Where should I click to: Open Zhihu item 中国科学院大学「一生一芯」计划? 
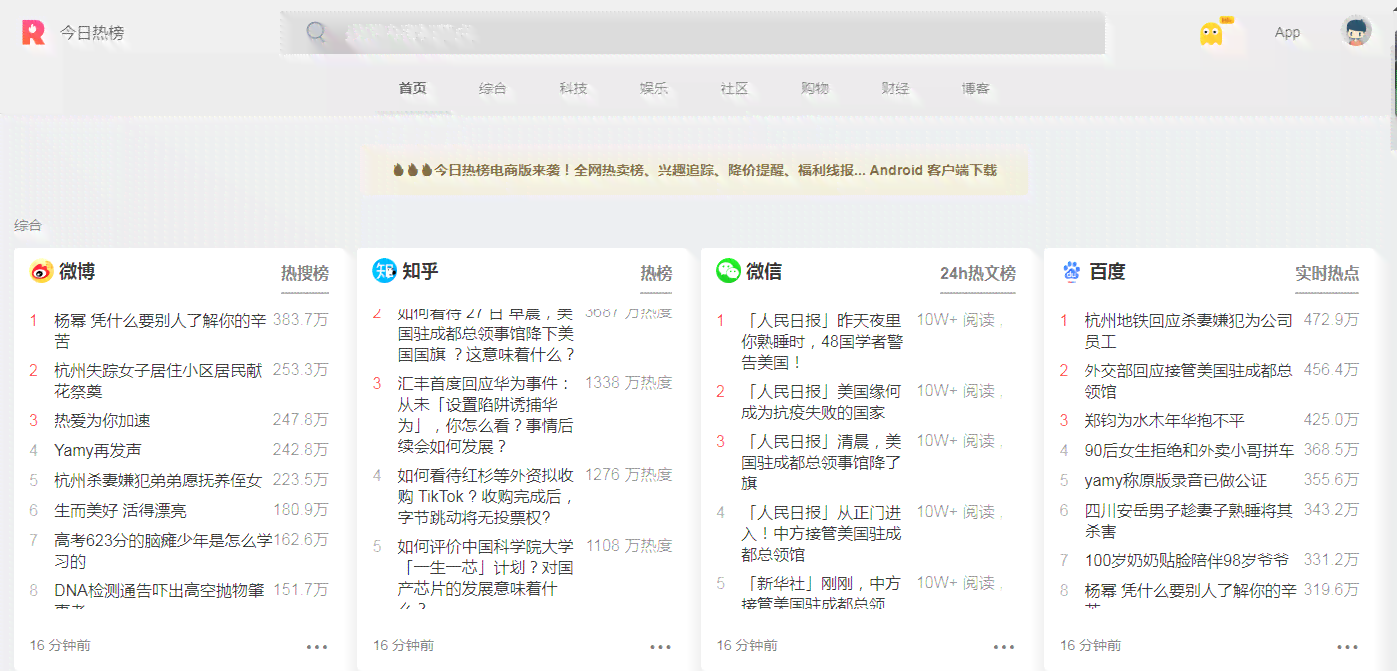[x=486, y=577]
